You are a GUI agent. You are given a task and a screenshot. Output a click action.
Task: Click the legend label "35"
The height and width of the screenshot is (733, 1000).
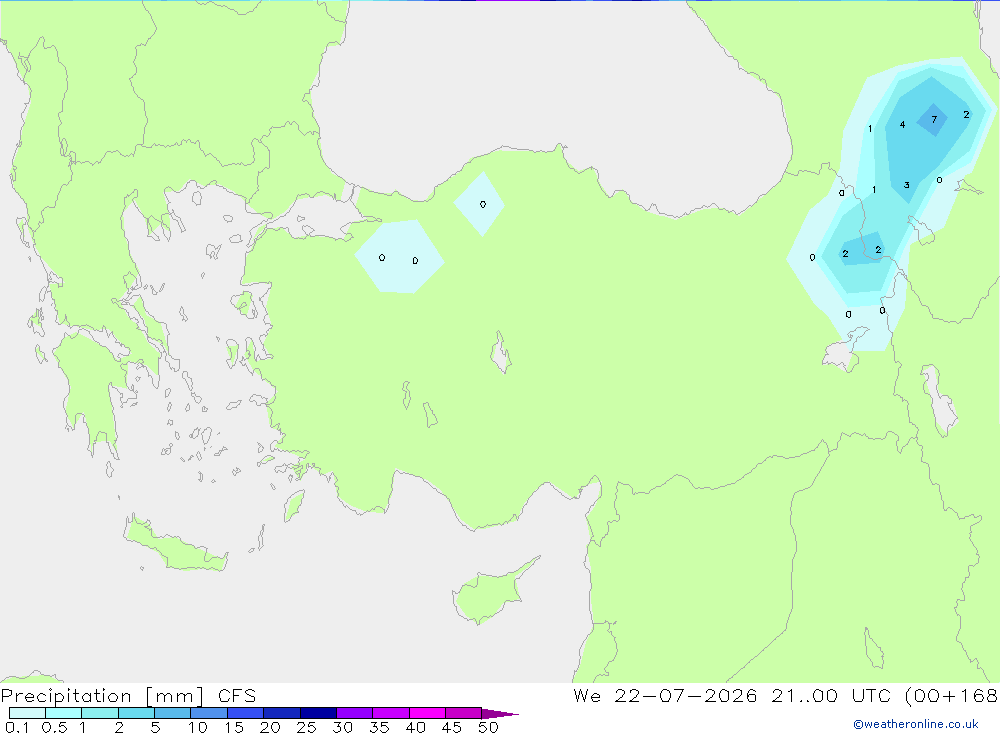pos(379,727)
